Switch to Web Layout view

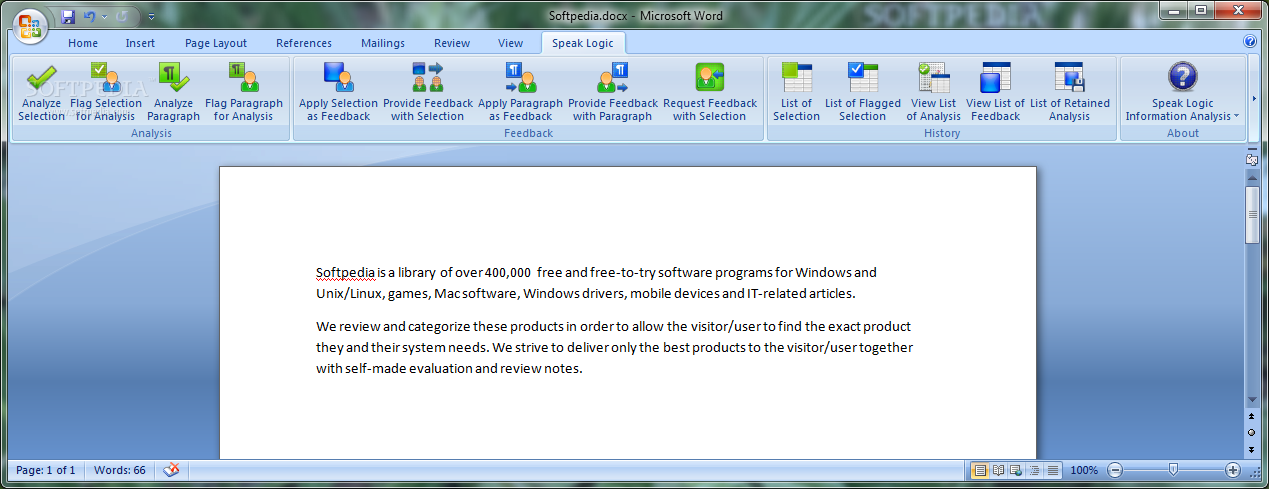(x=1016, y=470)
